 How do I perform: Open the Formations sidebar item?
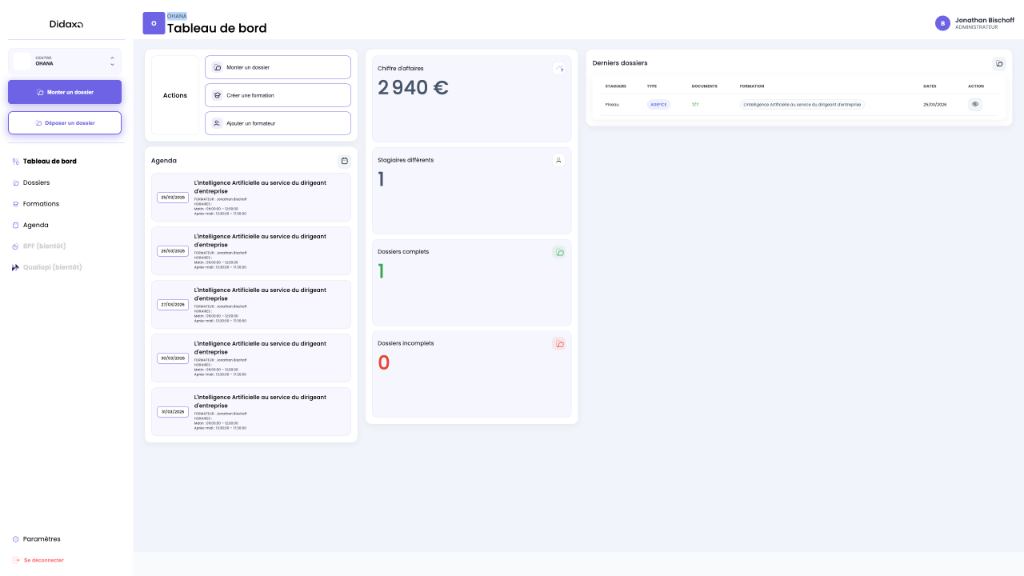(40, 204)
